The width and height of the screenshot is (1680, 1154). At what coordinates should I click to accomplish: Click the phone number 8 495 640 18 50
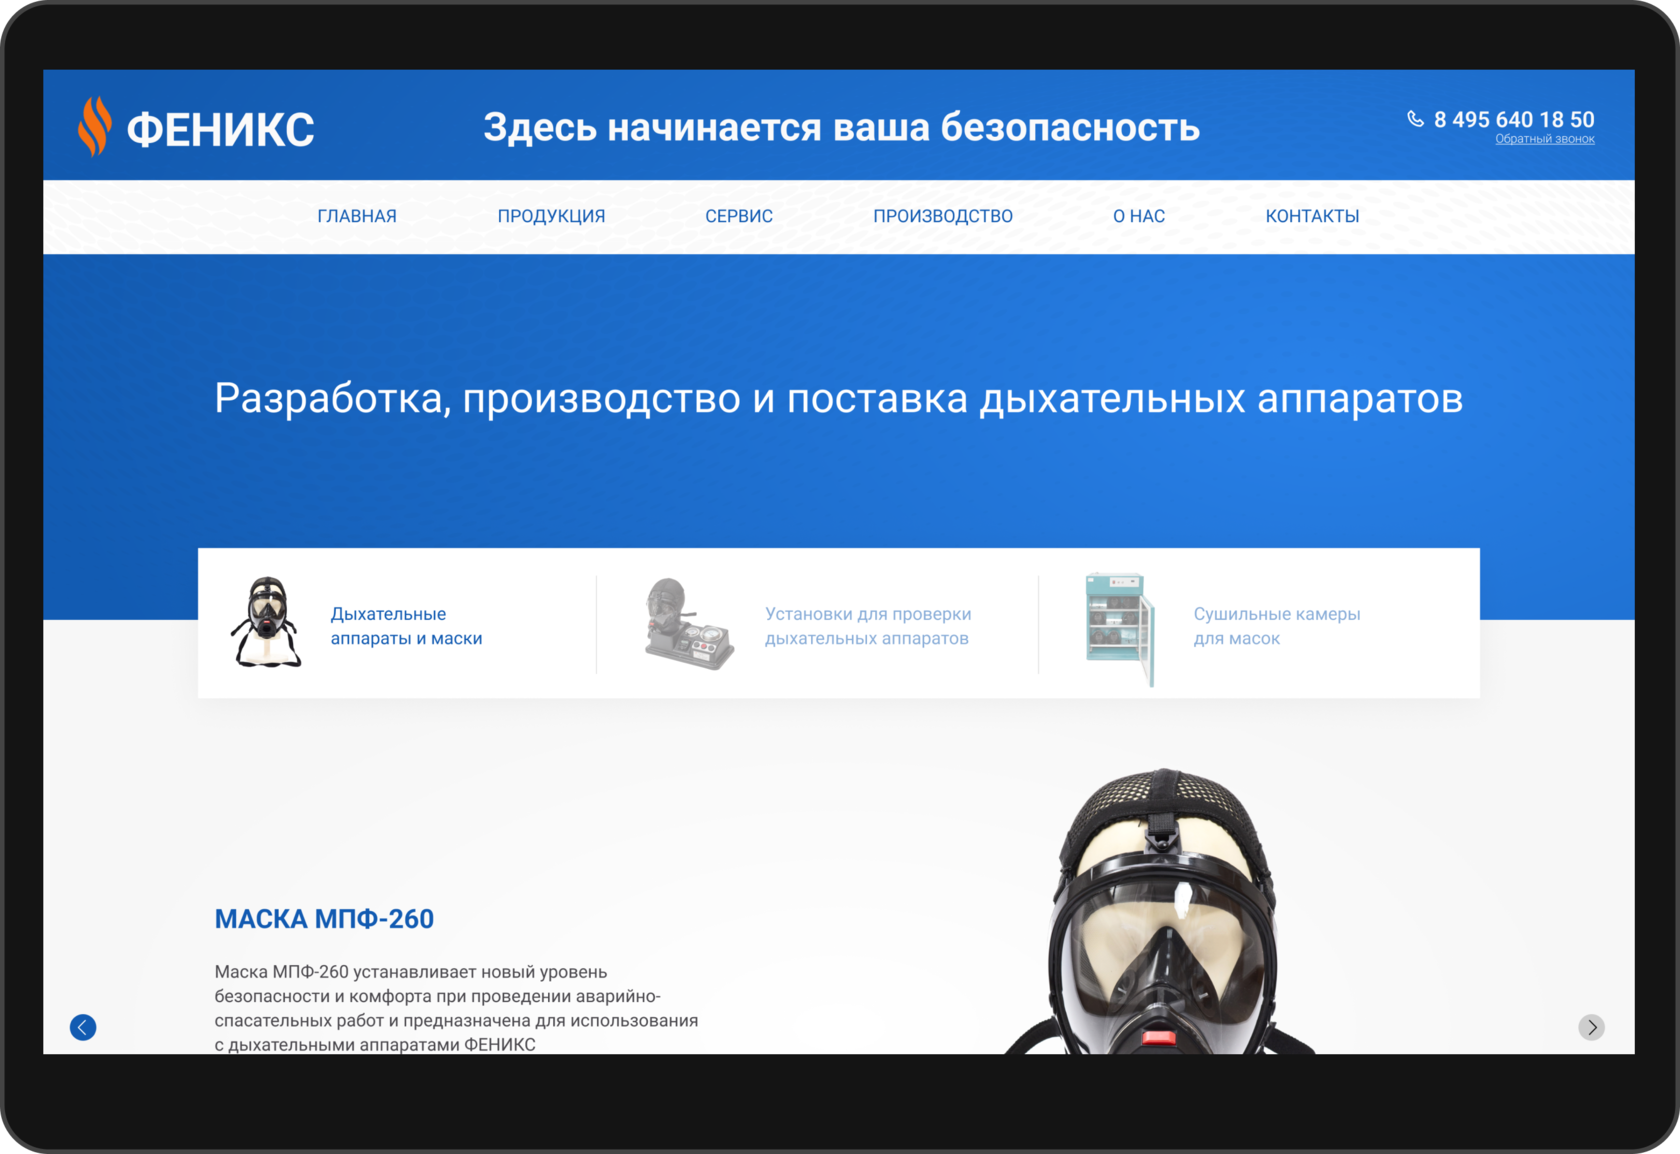tap(1514, 119)
